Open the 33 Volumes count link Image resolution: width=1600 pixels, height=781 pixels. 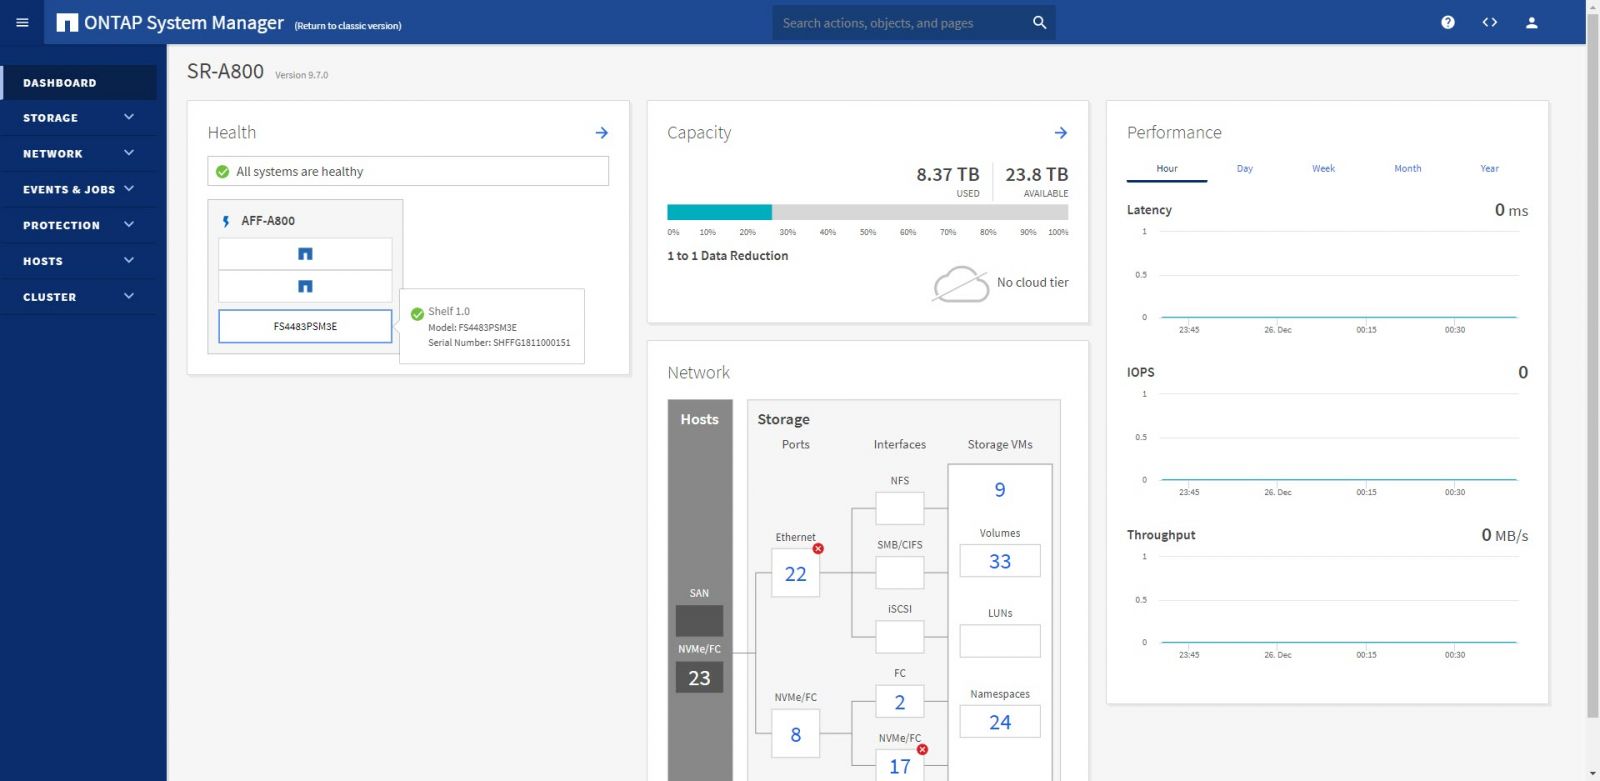click(999, 561)
